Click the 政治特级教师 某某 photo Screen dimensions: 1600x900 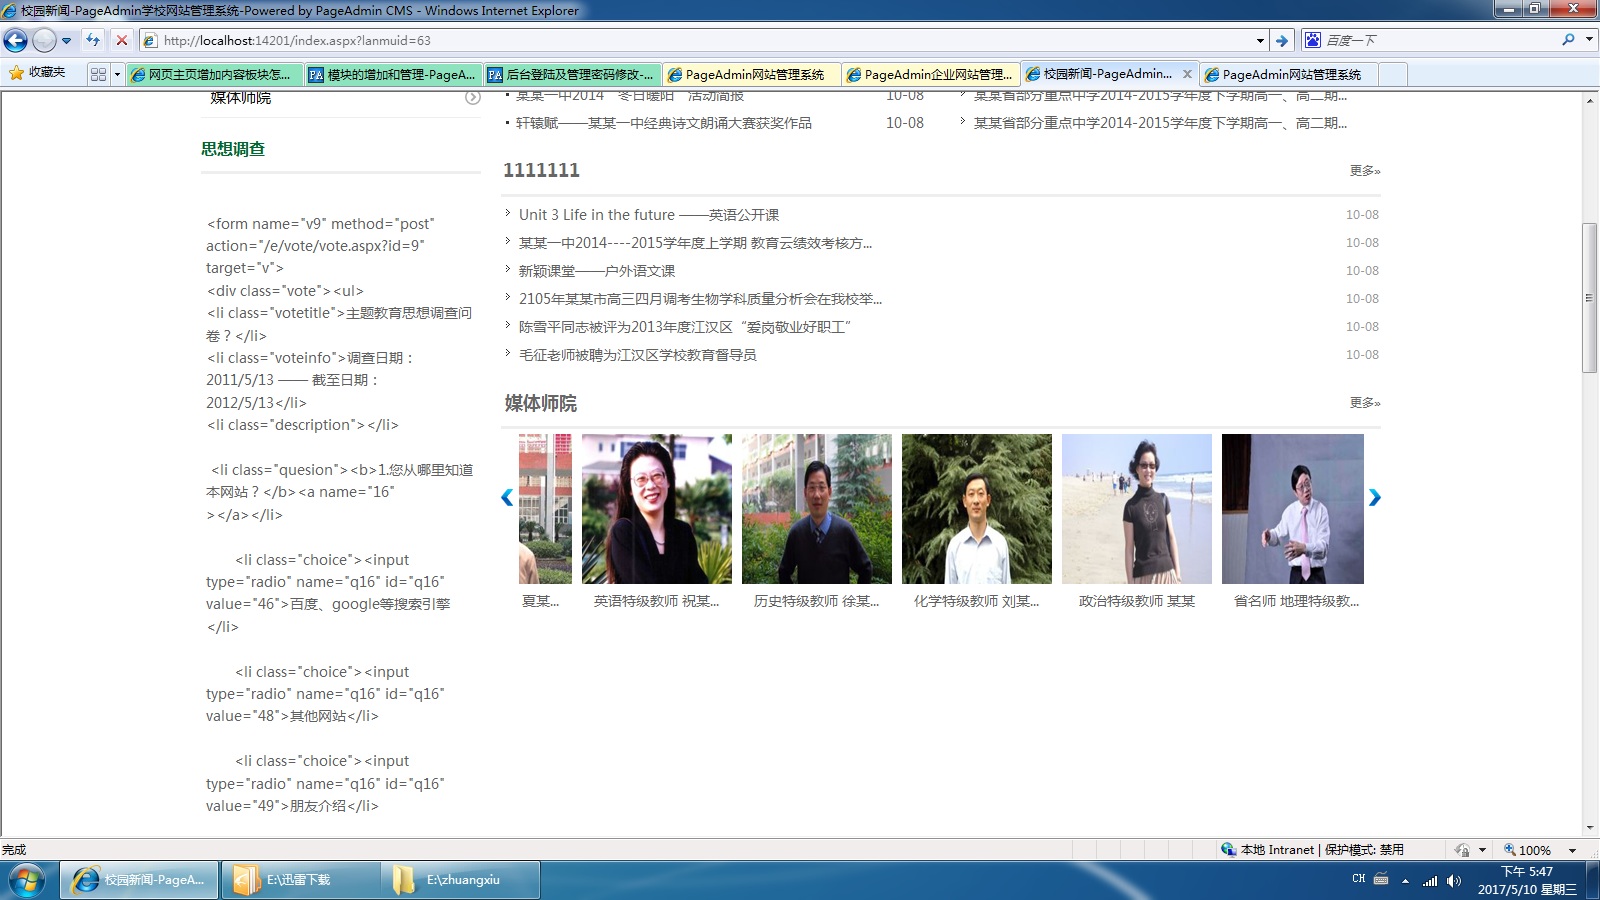tap(1137, 509)
